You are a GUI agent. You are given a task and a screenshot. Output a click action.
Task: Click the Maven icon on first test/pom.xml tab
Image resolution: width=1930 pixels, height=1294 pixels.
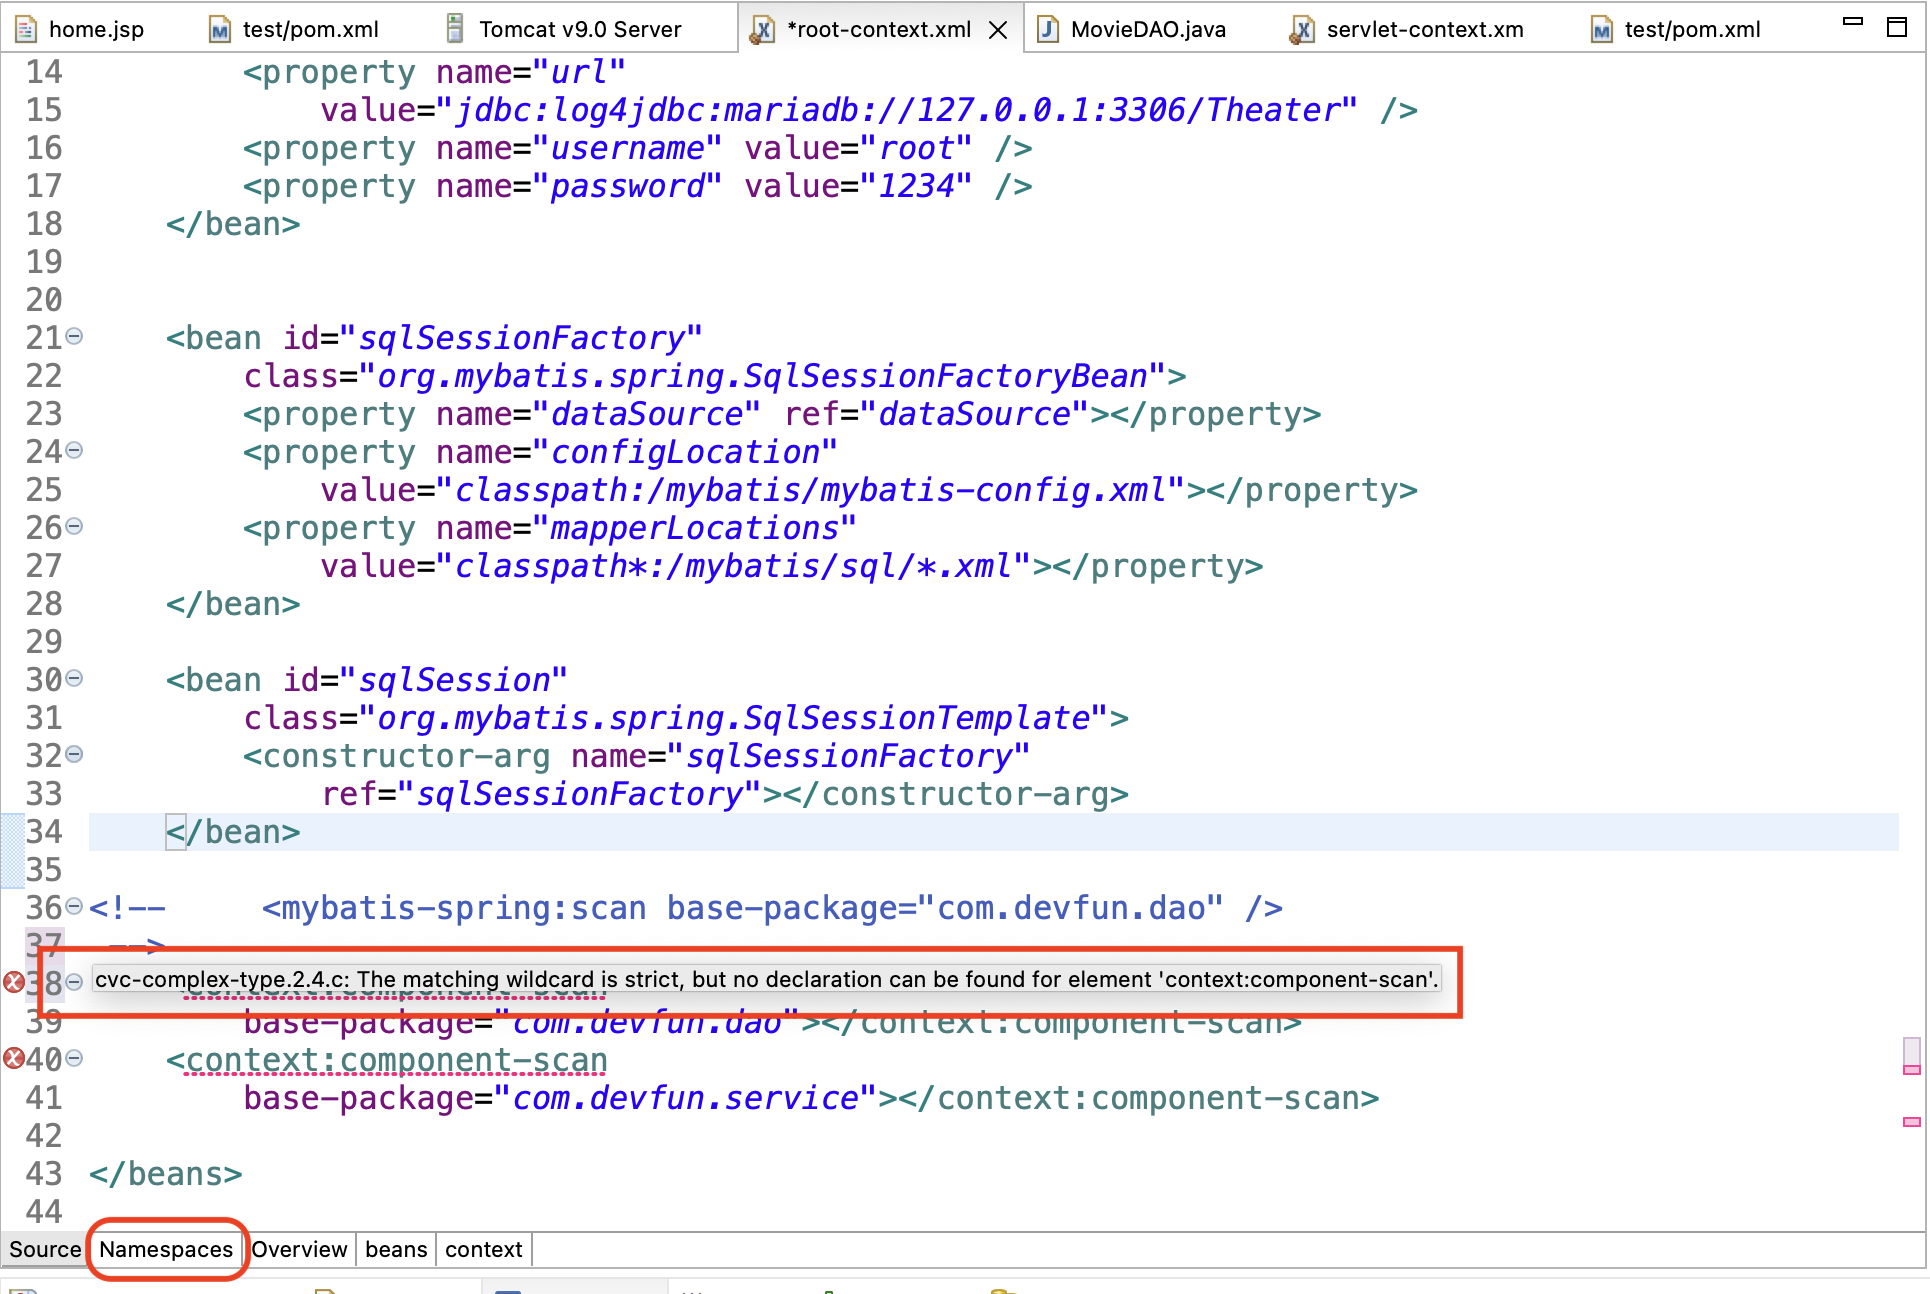(x=219, y=30)
